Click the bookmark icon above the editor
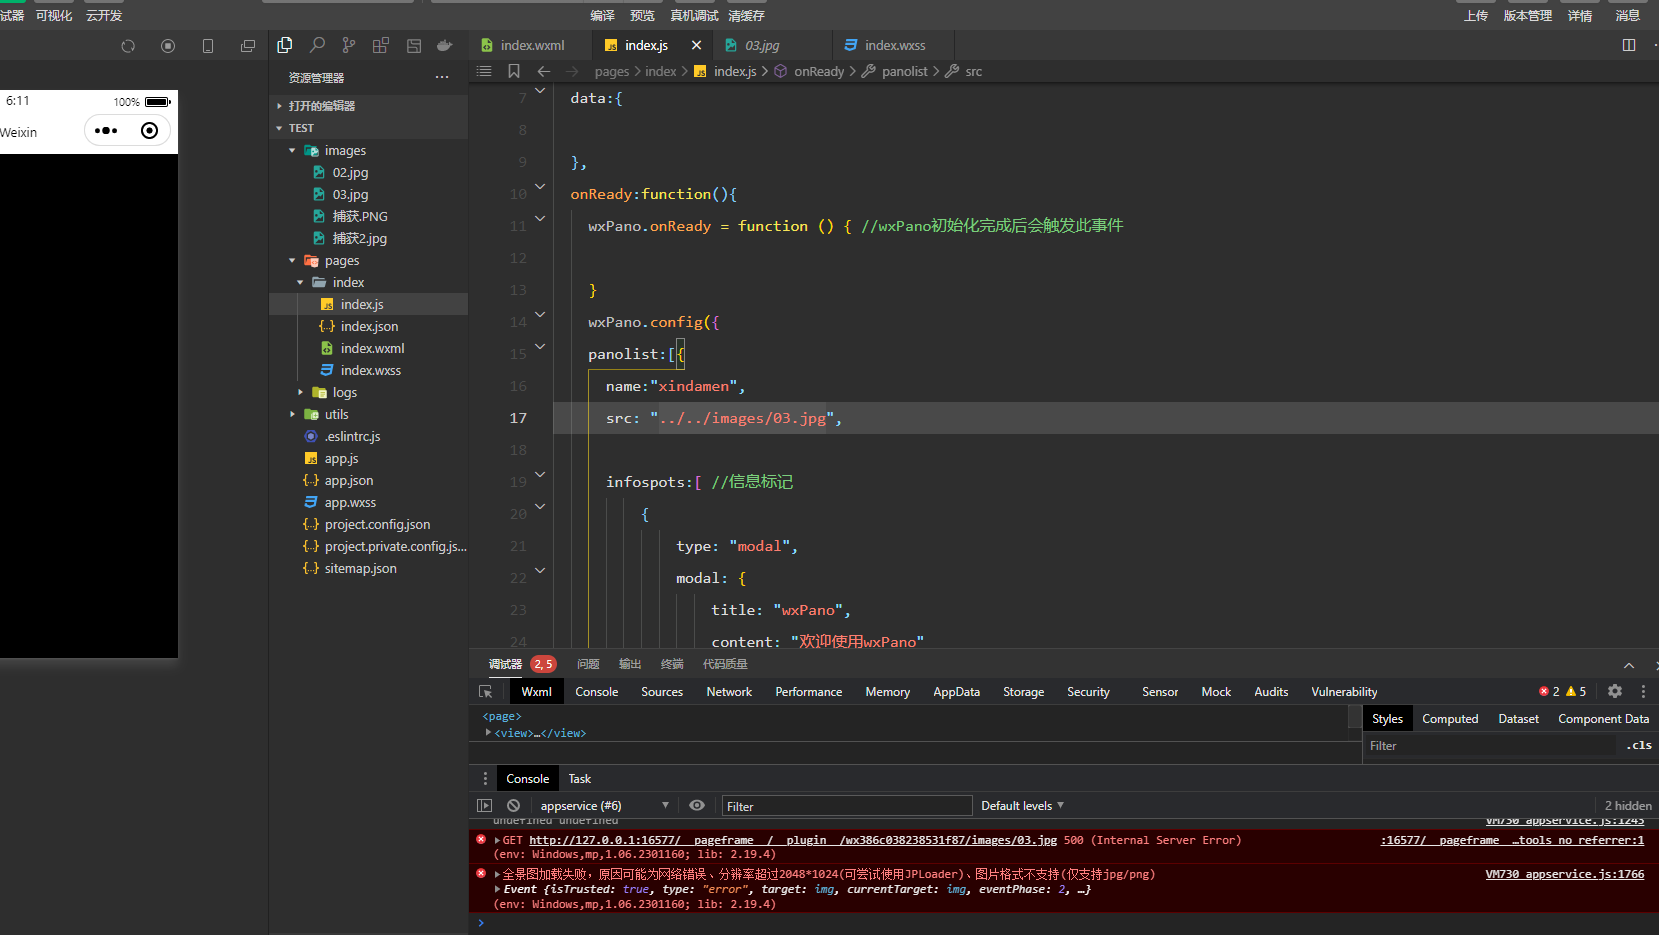Screen dimensions: 1659x935 coord(514,71)
